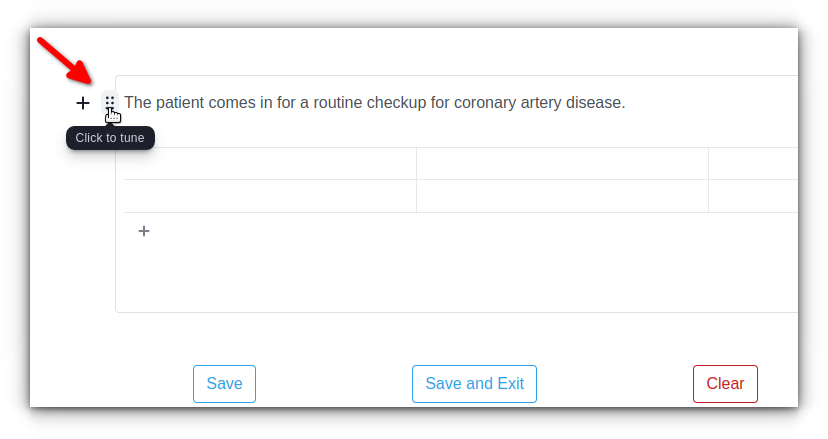Click the red Clear button
The image size is (828, 439).
(725, 384)
